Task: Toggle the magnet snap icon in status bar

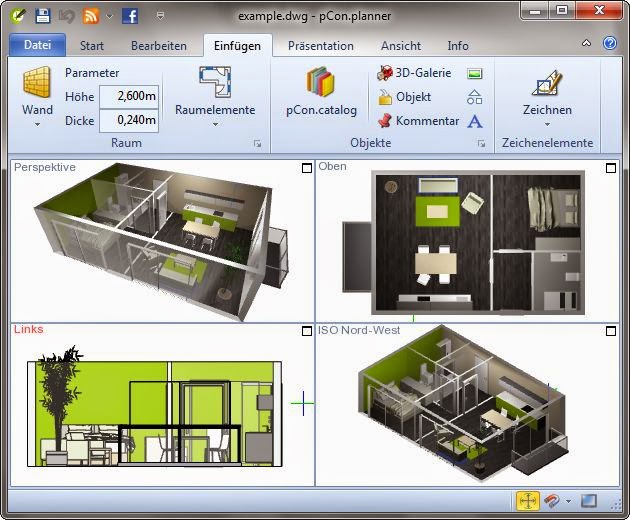Action: 552,501
